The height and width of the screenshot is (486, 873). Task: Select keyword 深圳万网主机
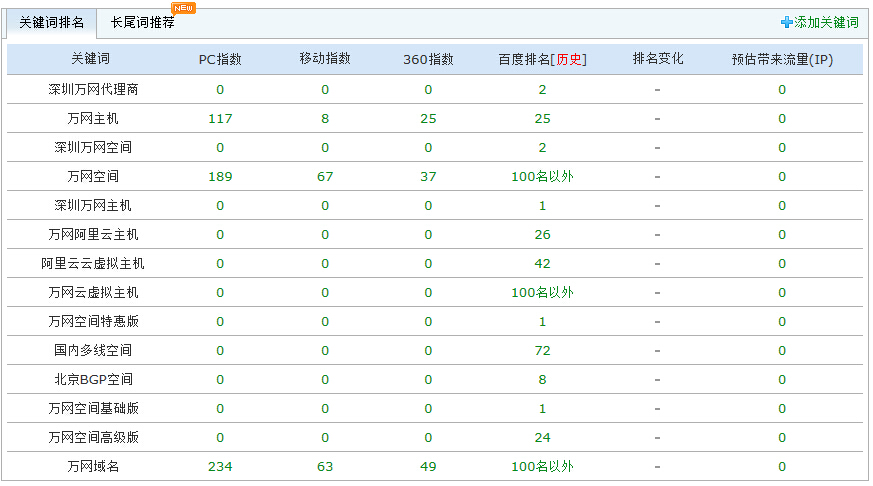[93, 205]
